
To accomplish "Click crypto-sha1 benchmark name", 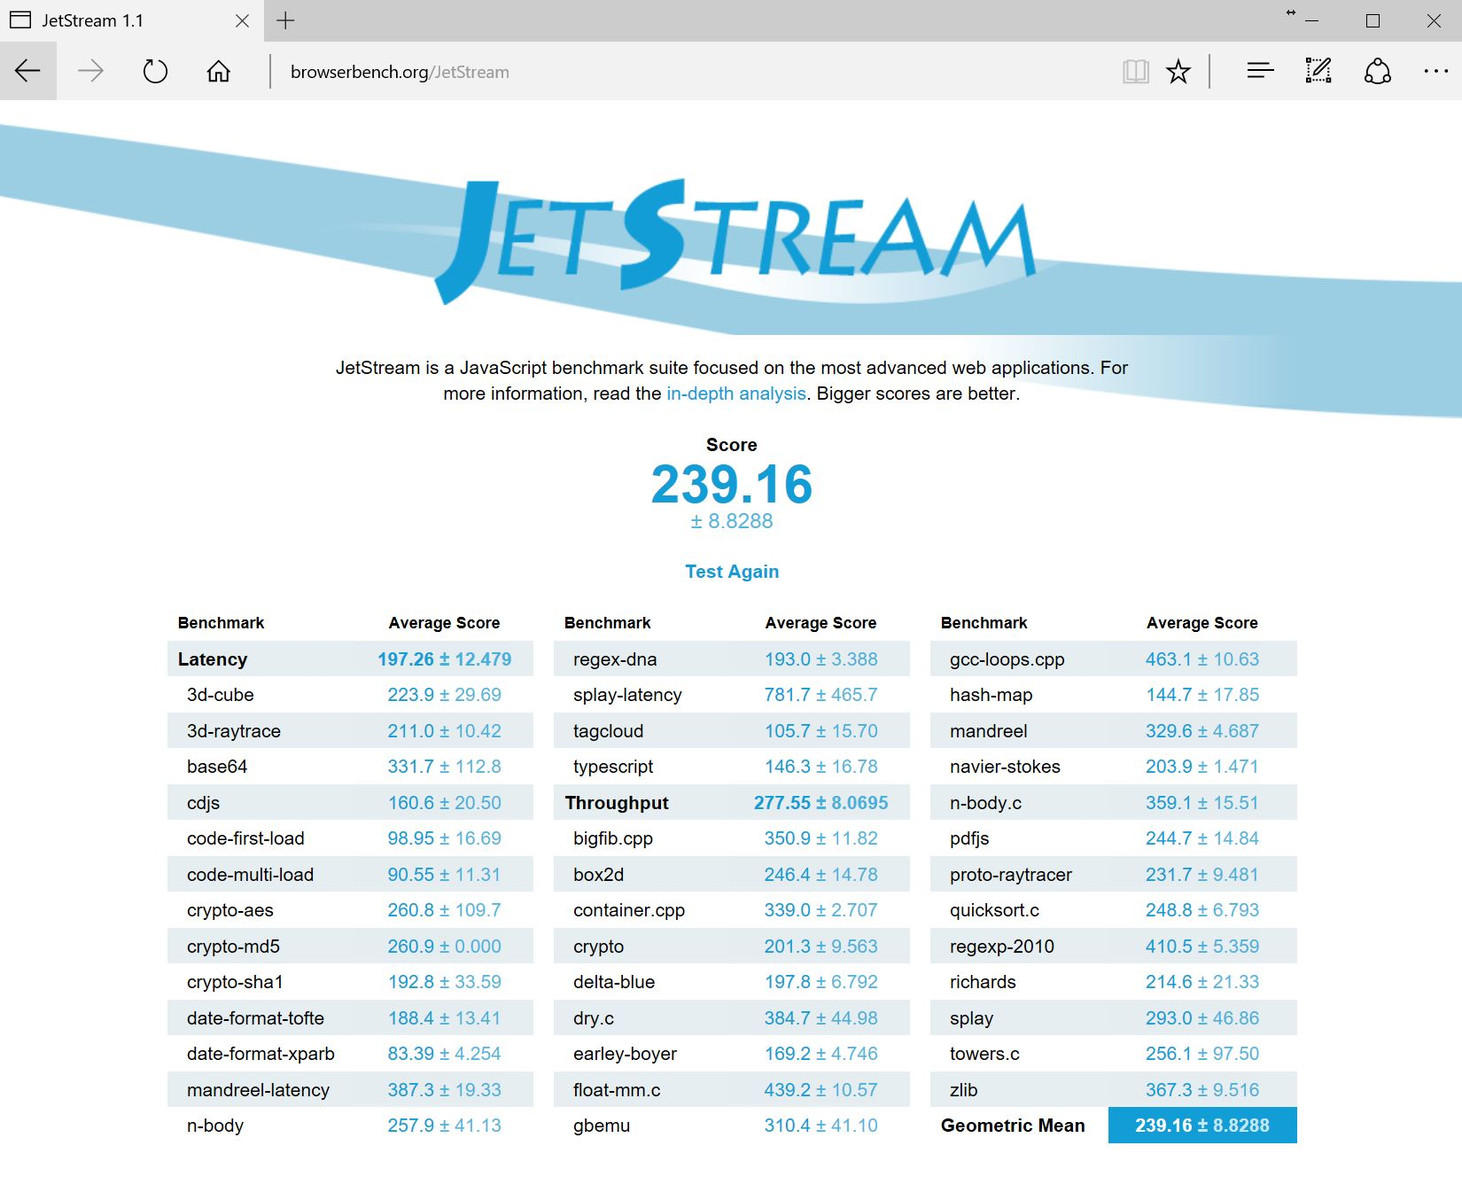I will point(235,982).
